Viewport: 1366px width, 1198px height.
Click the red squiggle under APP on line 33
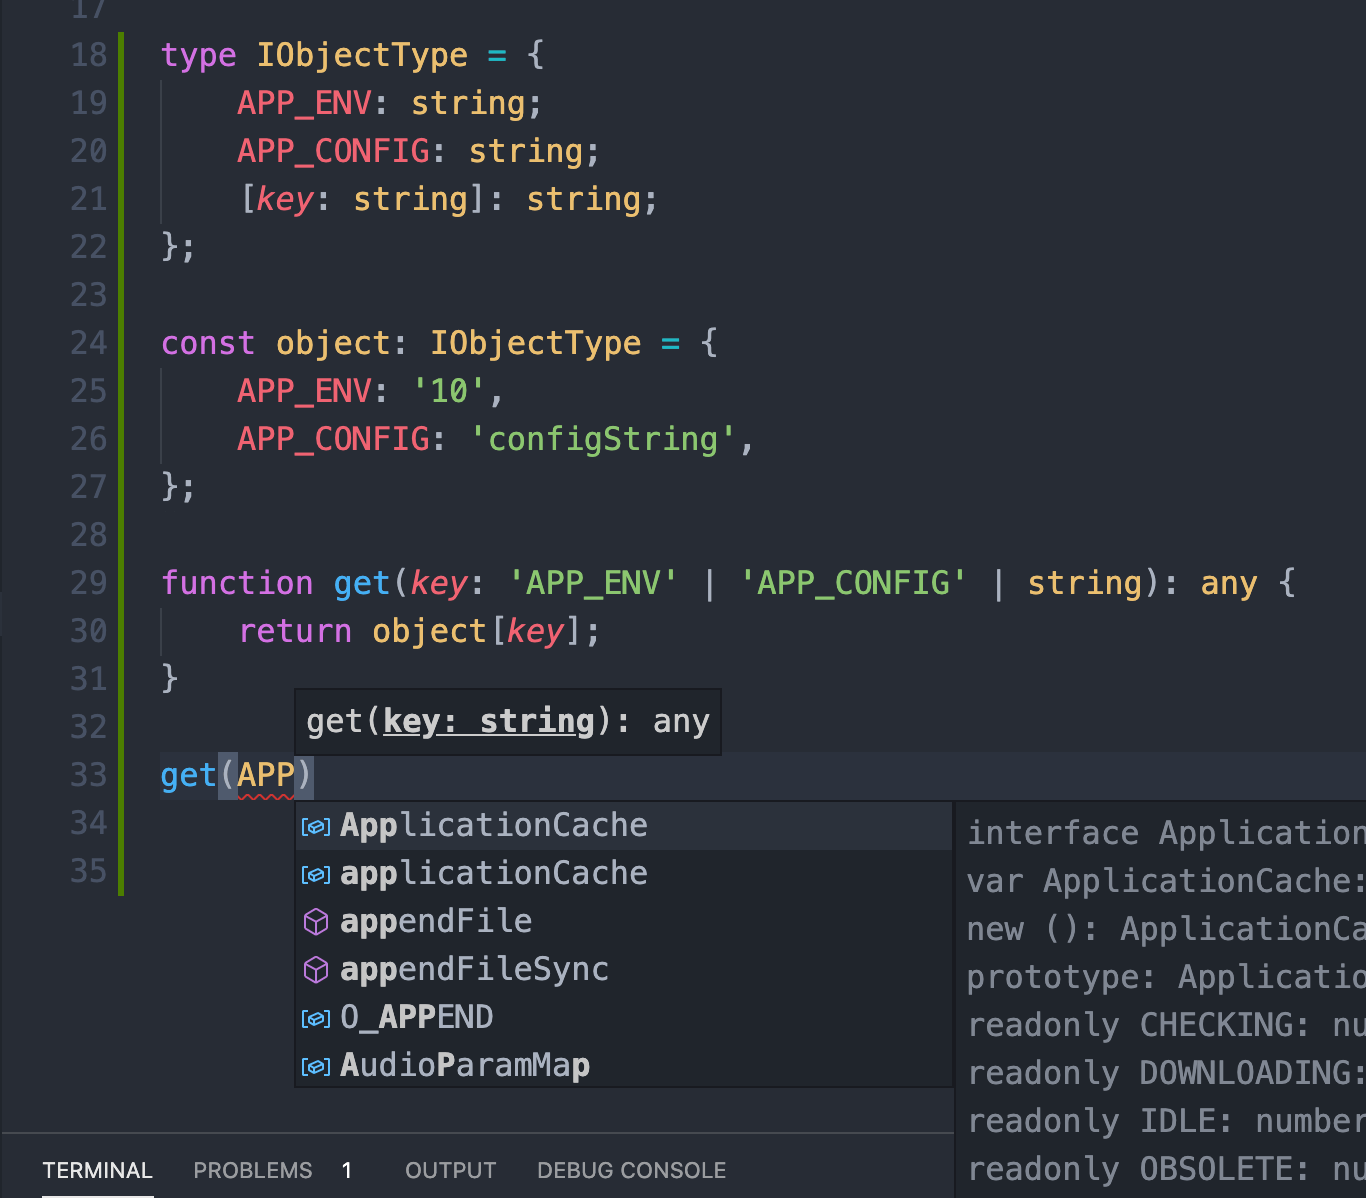(x=265, y=796)
